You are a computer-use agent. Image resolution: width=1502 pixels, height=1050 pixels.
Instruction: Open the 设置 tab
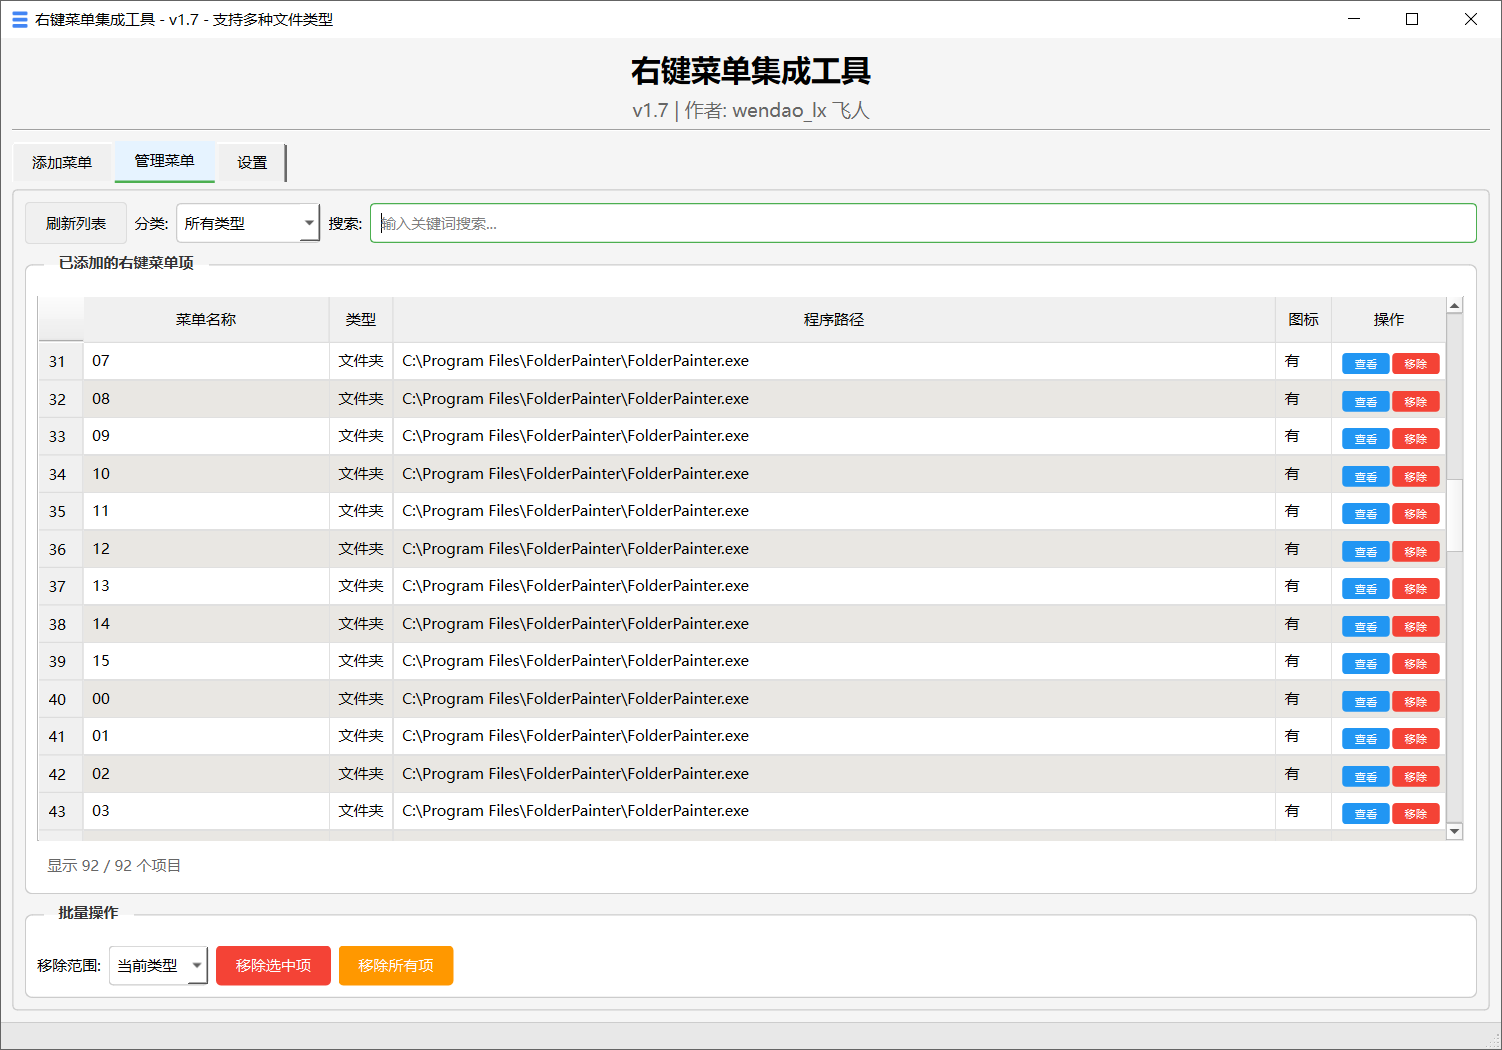coord(251,162)
